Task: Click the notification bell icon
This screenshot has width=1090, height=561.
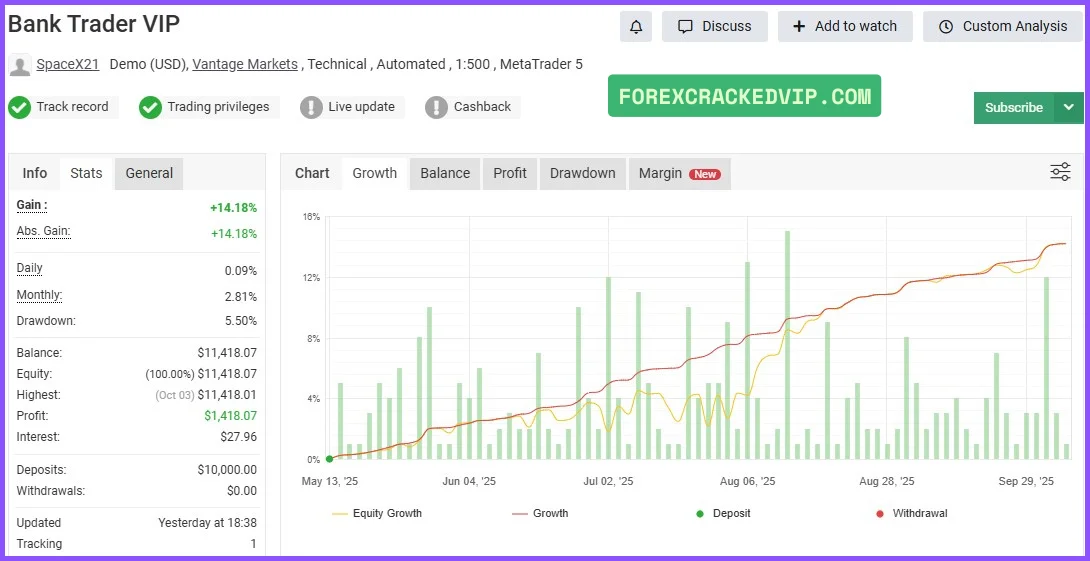Action: tap(636, 27)
